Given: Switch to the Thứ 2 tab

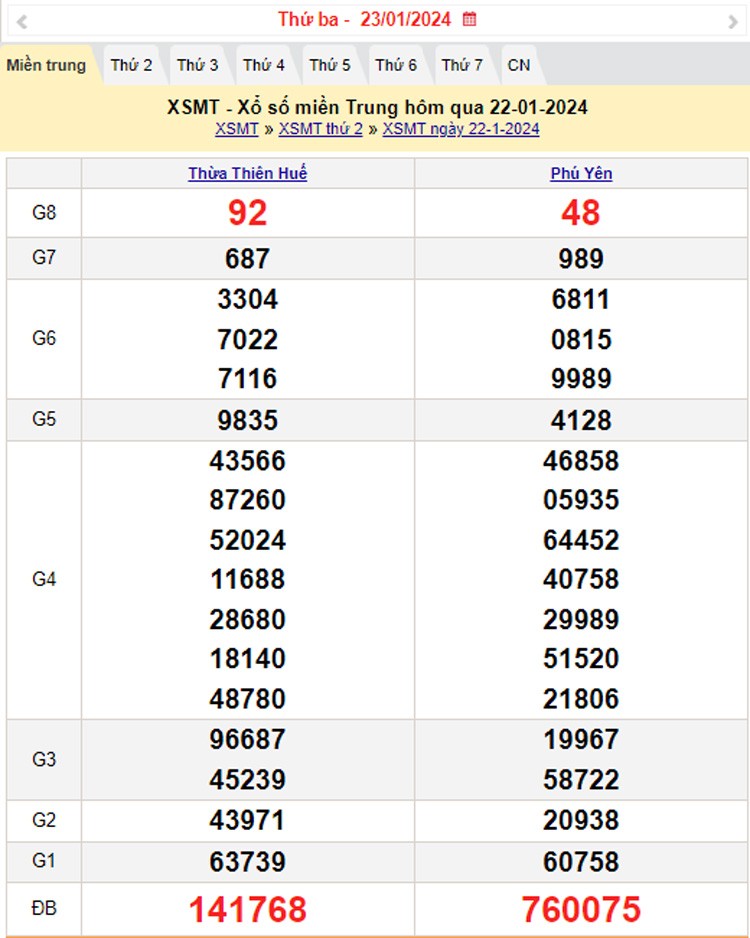Looking at the screenshot, I should (x=132, y=65).
